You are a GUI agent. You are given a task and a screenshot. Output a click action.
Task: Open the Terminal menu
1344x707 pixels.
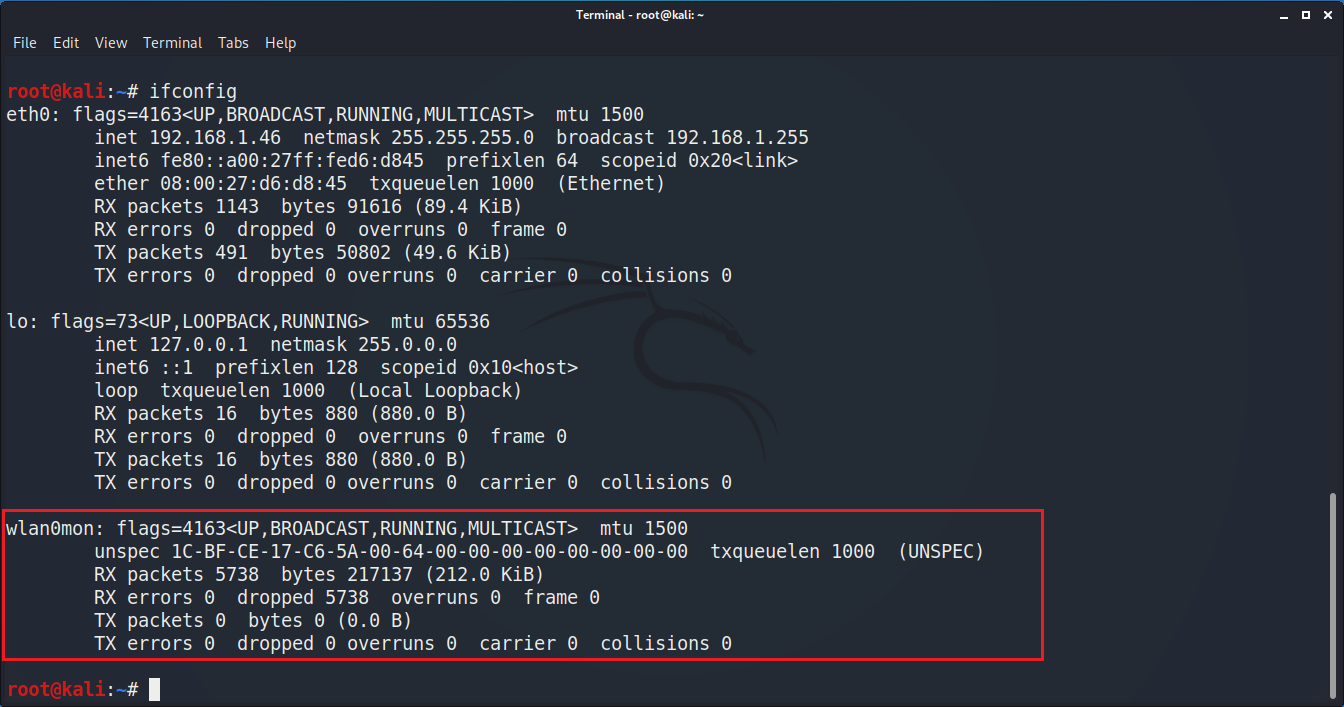point(172,43)
